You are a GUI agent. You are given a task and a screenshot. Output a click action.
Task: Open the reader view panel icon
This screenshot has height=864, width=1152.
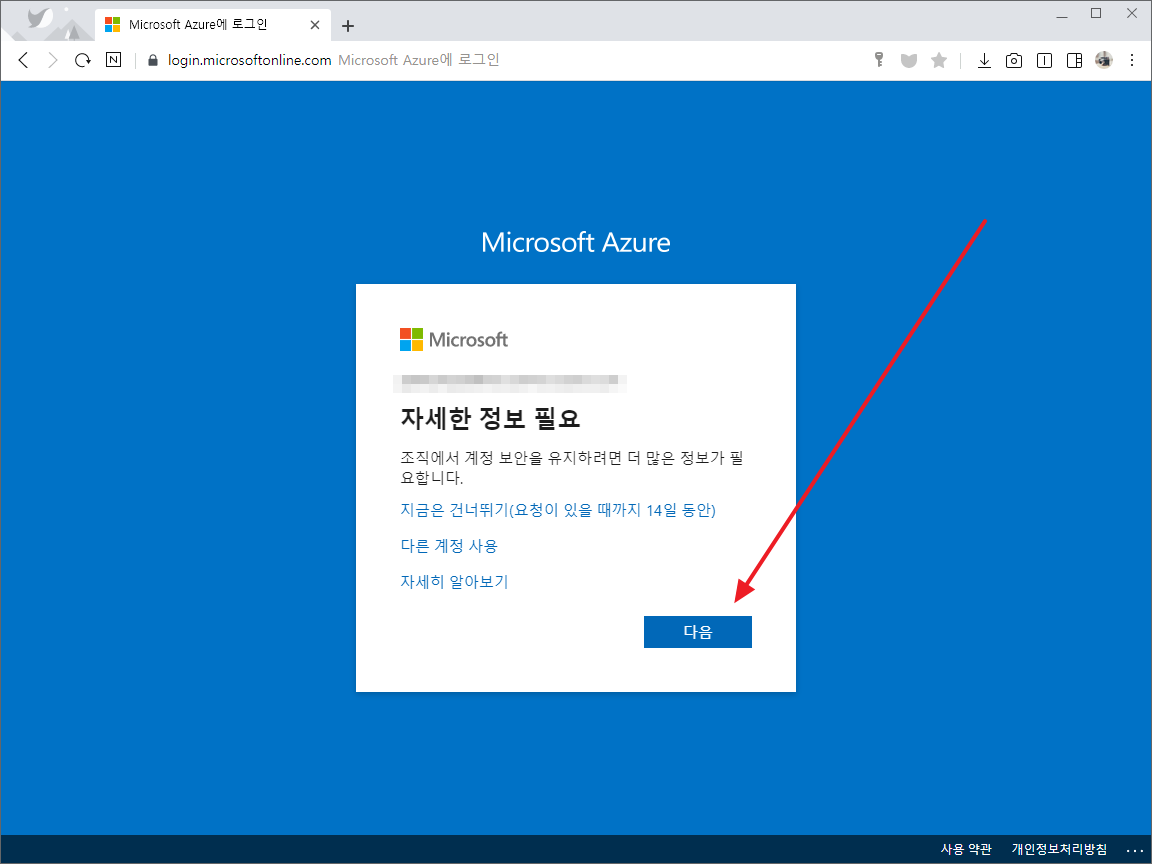coord(1044,60)
